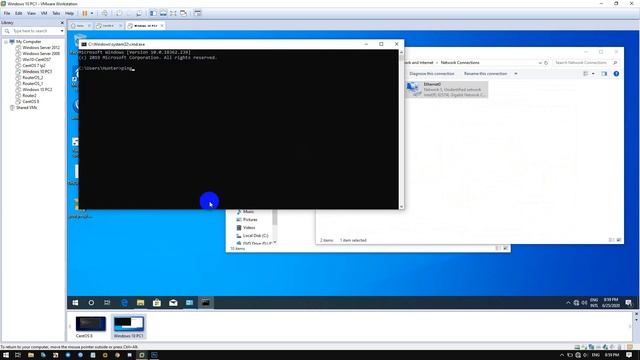Close the Windows 10 PC1 tab
Image resolution: width=640 pixels, height=360 pixels.
click(162, 26)
